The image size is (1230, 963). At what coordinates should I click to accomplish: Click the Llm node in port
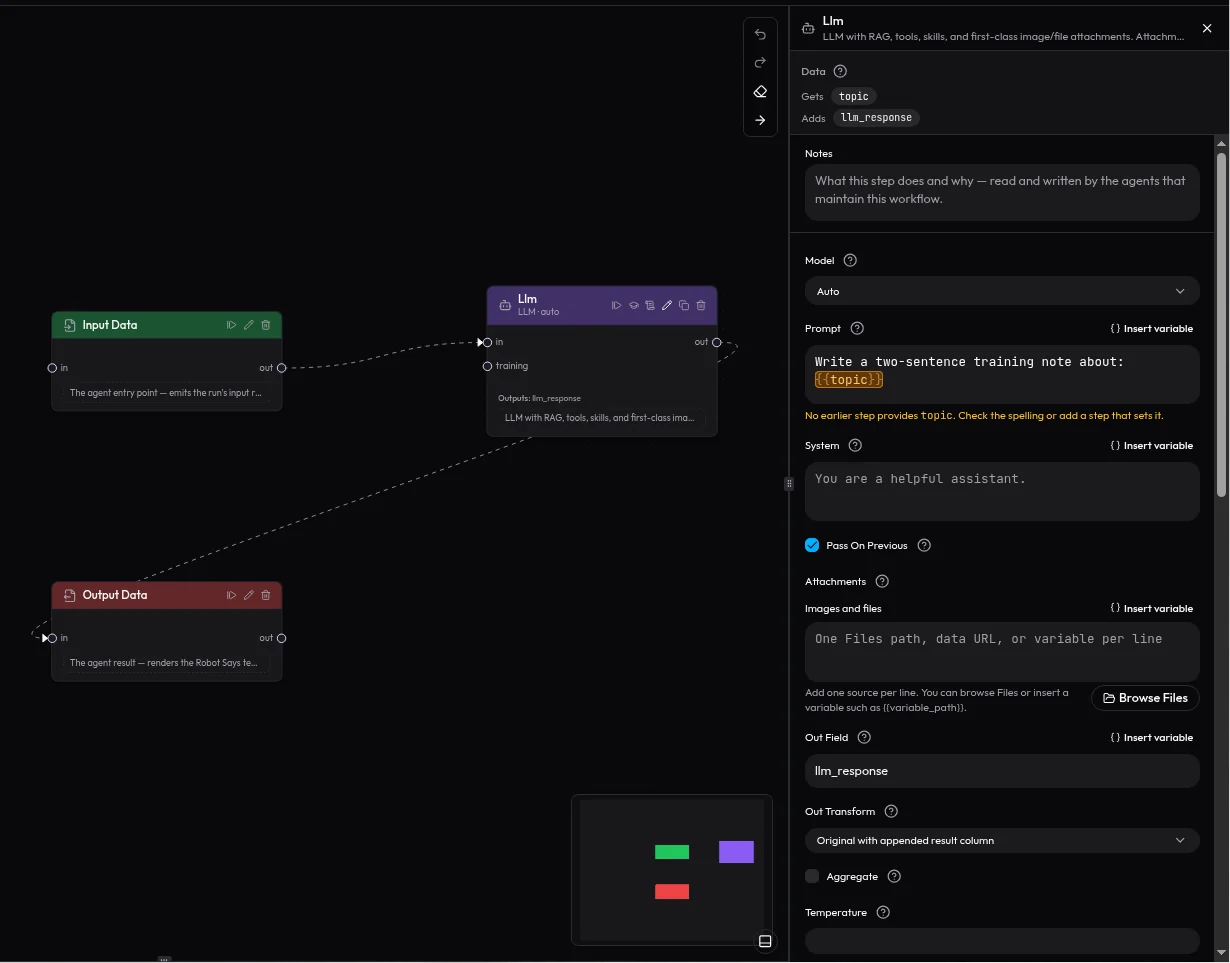[x=487, y=342]
